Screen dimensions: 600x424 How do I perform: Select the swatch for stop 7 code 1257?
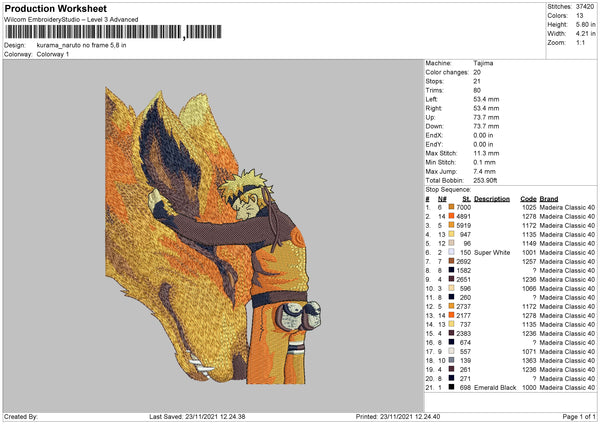[x=452, y=261]
